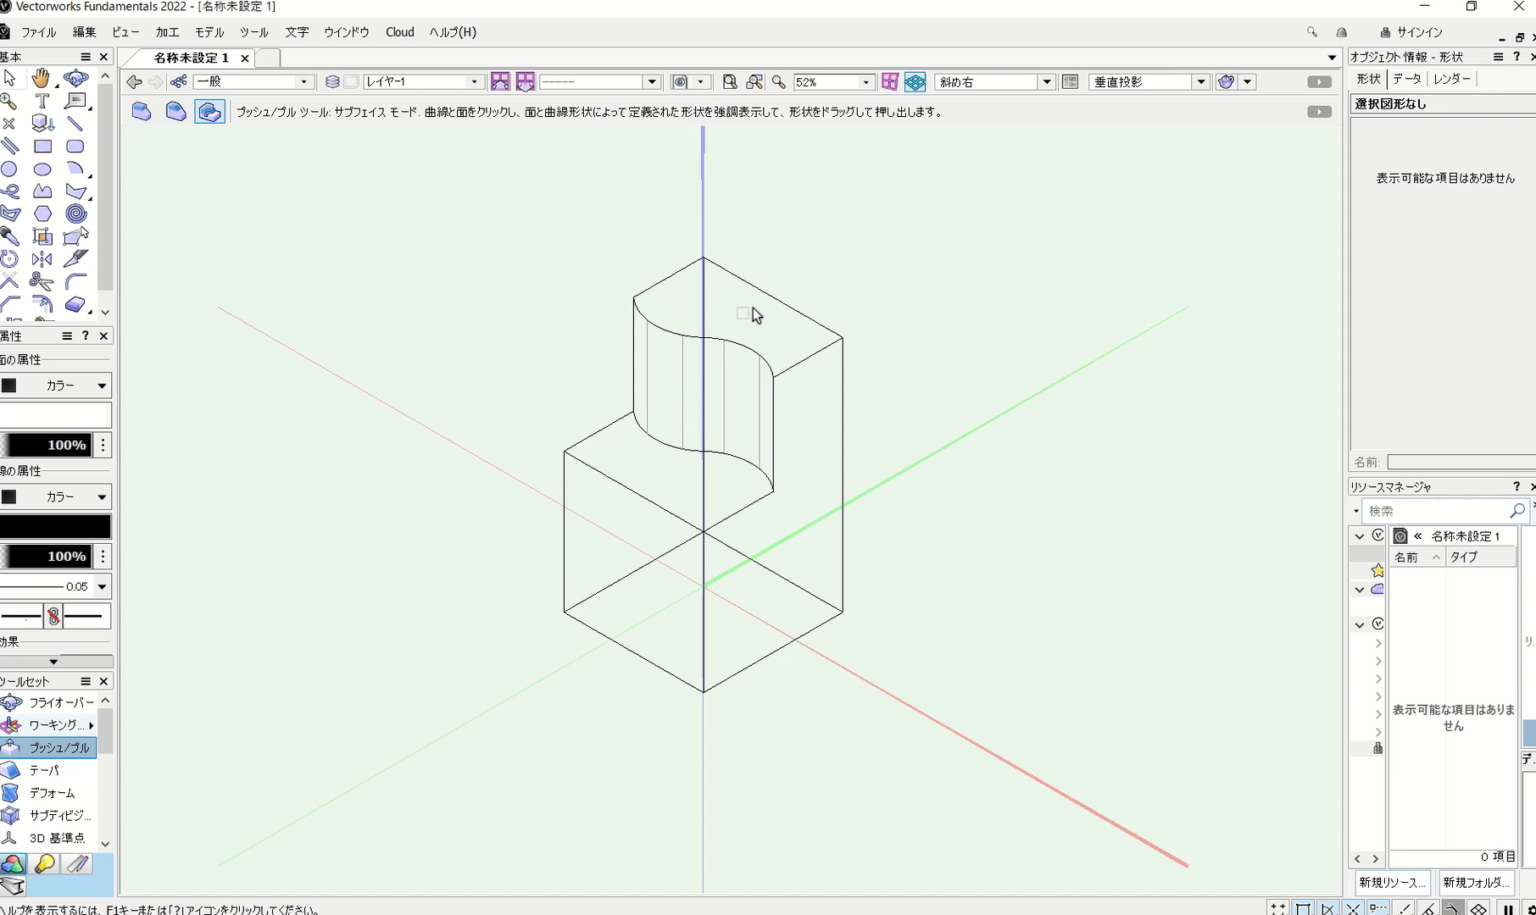This screenshot has height=915, width=1536.
Task: Select the Pan (hand) tool
Action: pos(41,78)
